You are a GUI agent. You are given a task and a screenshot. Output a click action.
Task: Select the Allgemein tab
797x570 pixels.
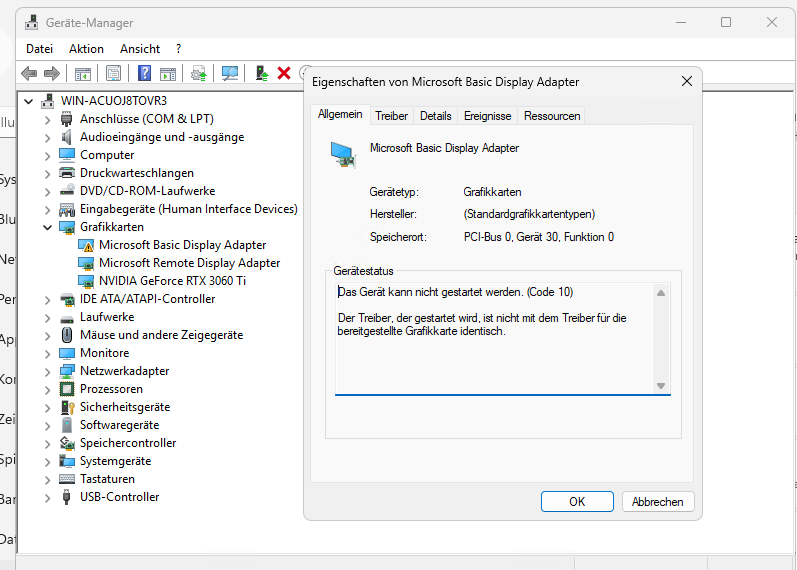pyautogui.click(x=340, y=114)
